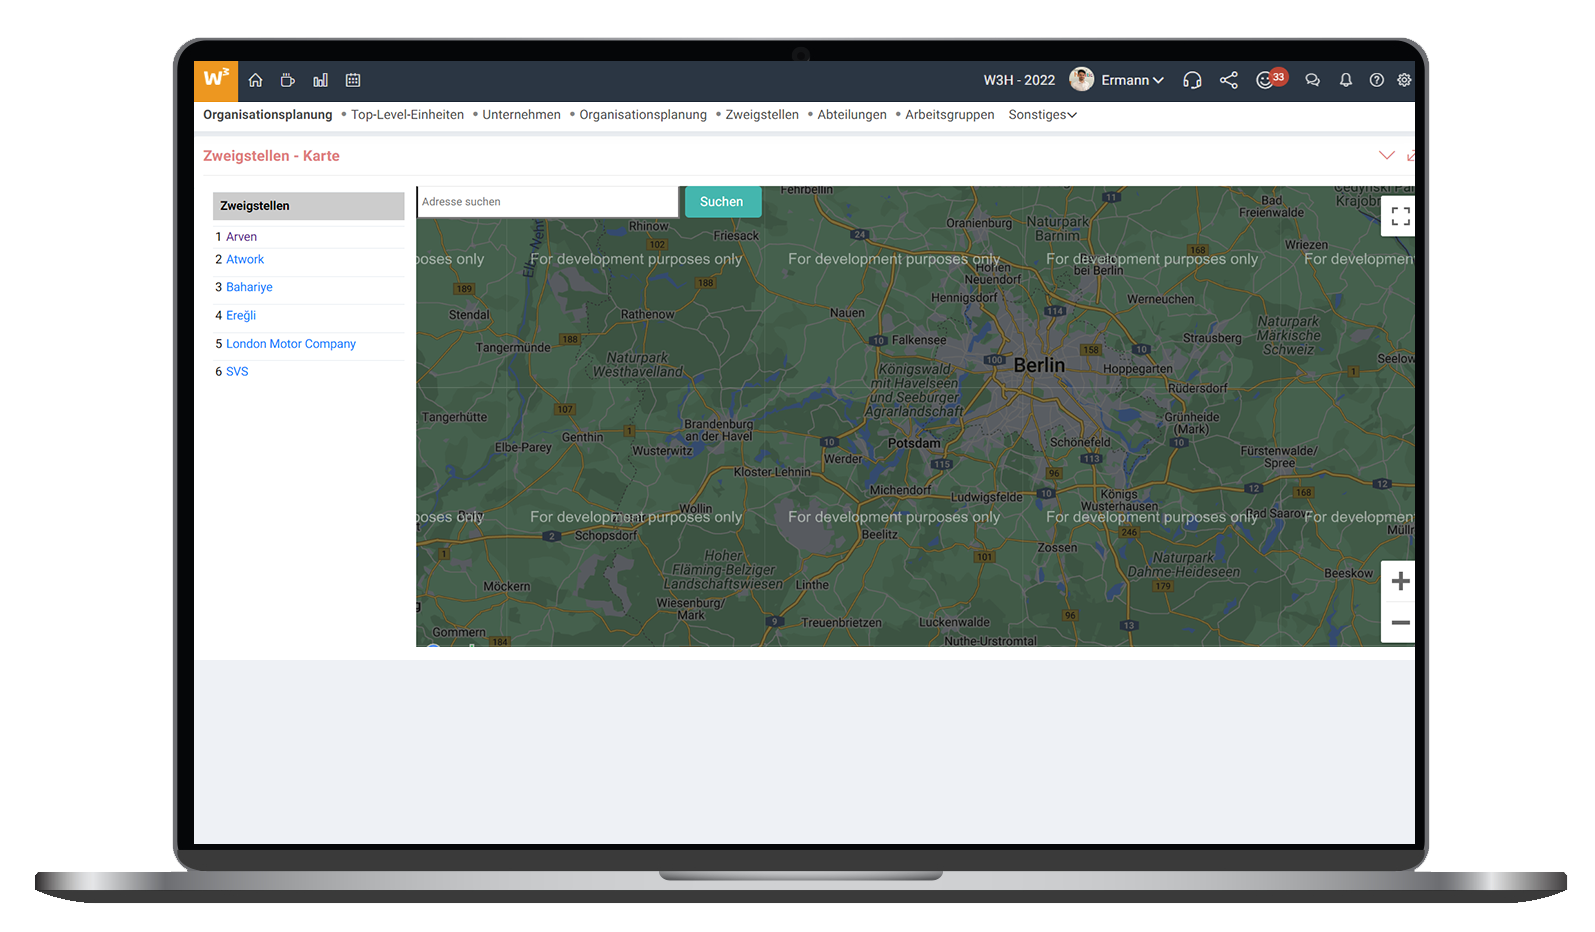Click Berlin label on the map

pyautogui.click(x=1039, y=366)
